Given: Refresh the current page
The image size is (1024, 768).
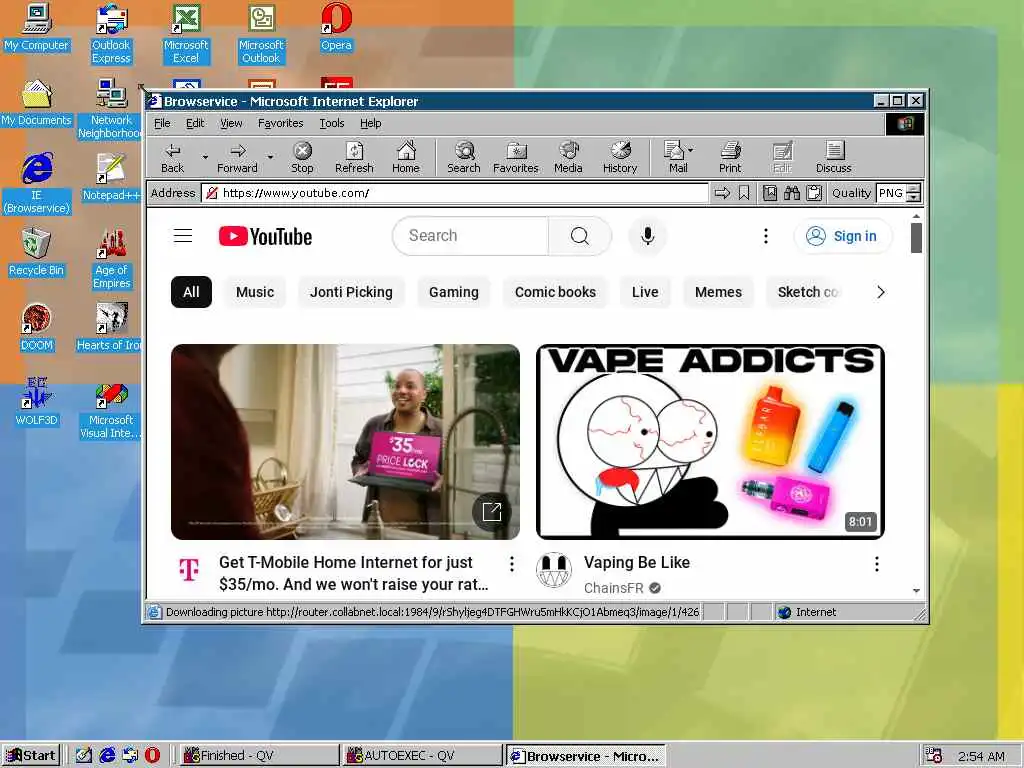Looking at the screenshot, I should (x=354, y=158).
